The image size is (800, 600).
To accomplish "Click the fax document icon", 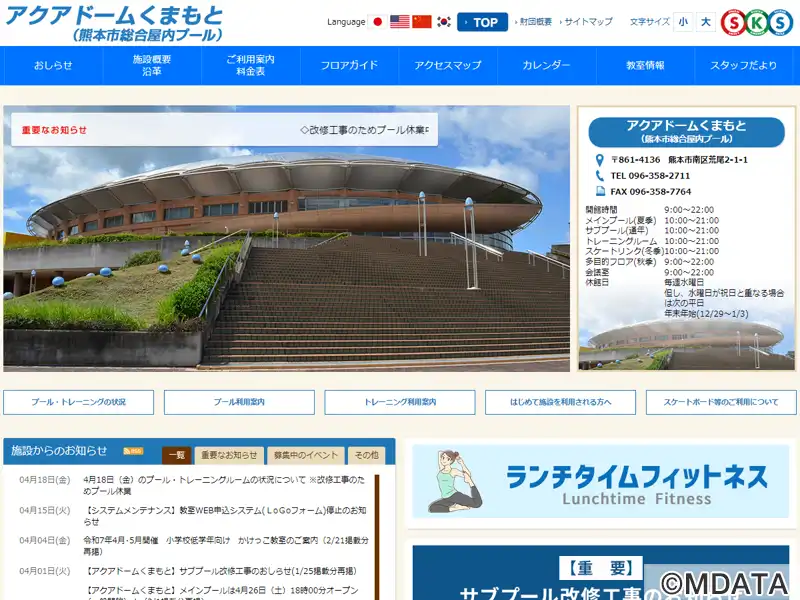I will coord(601,192).
